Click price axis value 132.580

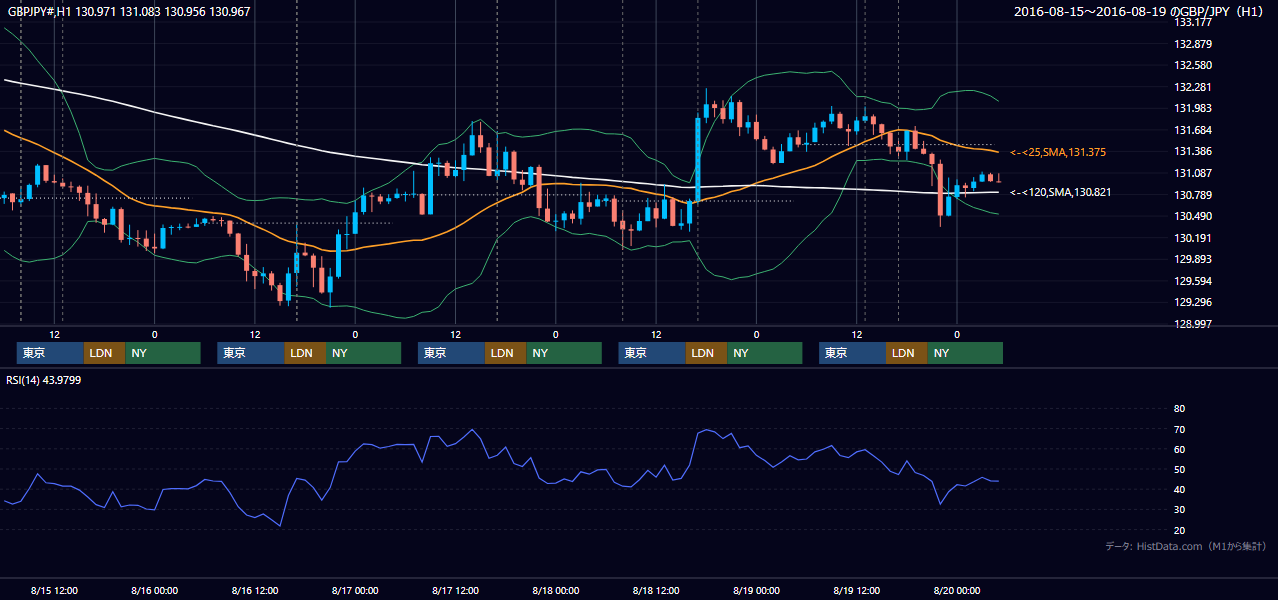point(1193,65)
